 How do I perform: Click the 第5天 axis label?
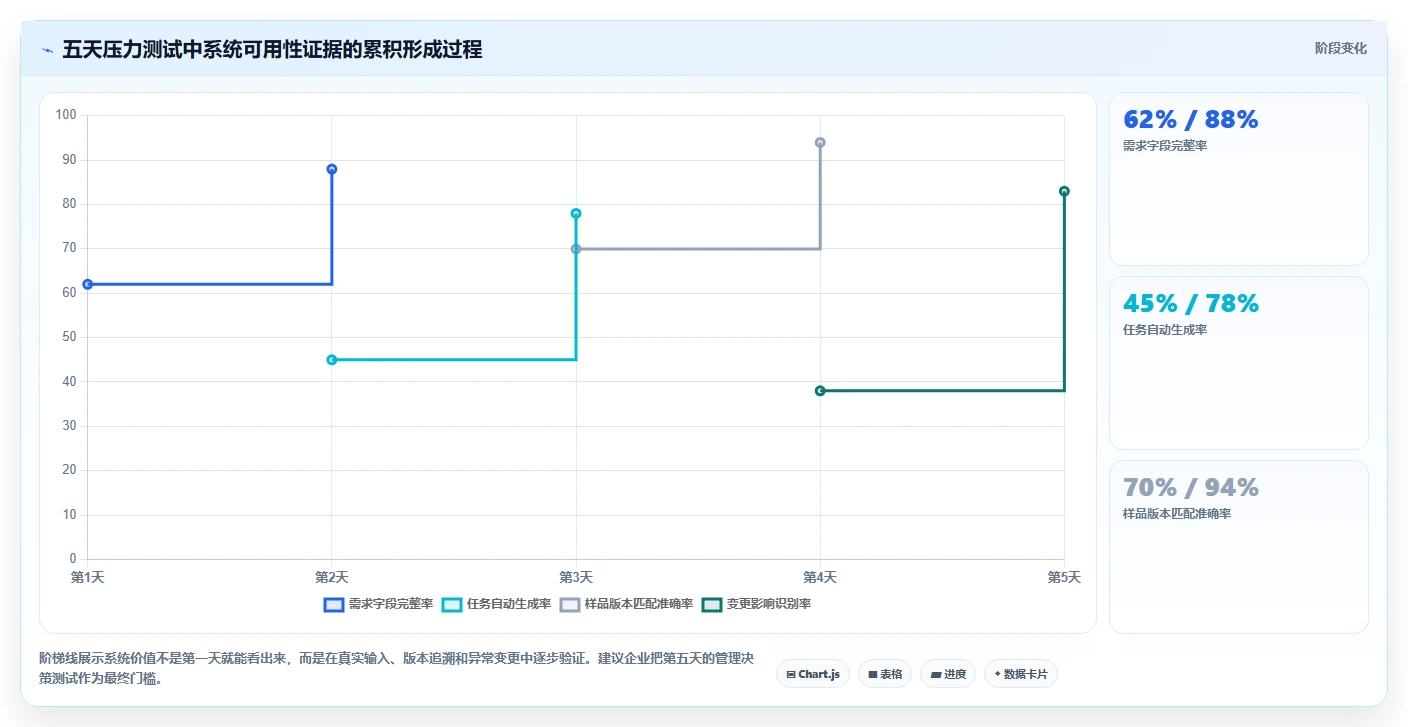click(1064, 577)
